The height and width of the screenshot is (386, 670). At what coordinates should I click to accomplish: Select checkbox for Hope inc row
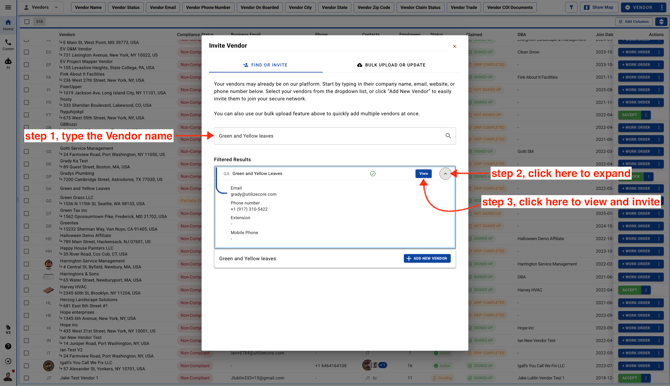click(x=26, y=328)
